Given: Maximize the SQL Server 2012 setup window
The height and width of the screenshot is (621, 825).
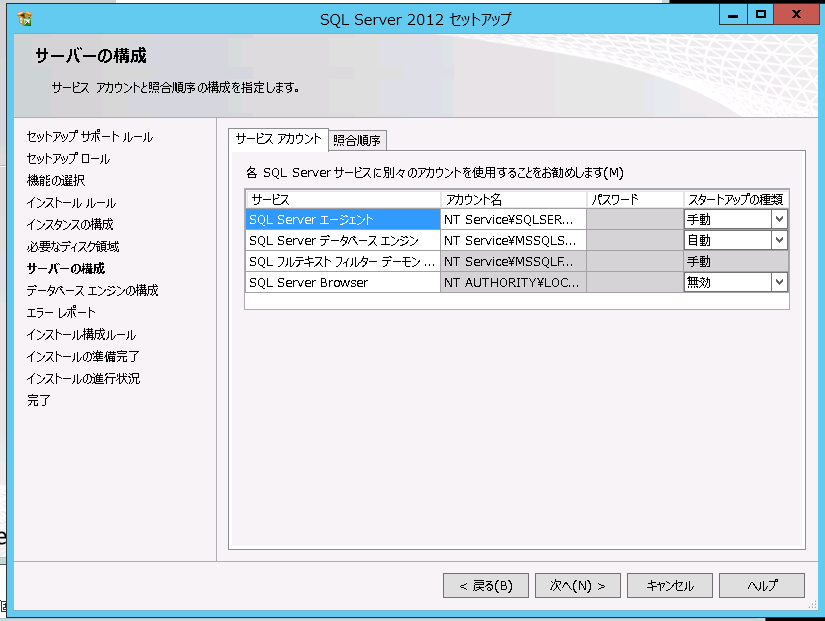Looking at the screenshot, I should coord(760,15).
